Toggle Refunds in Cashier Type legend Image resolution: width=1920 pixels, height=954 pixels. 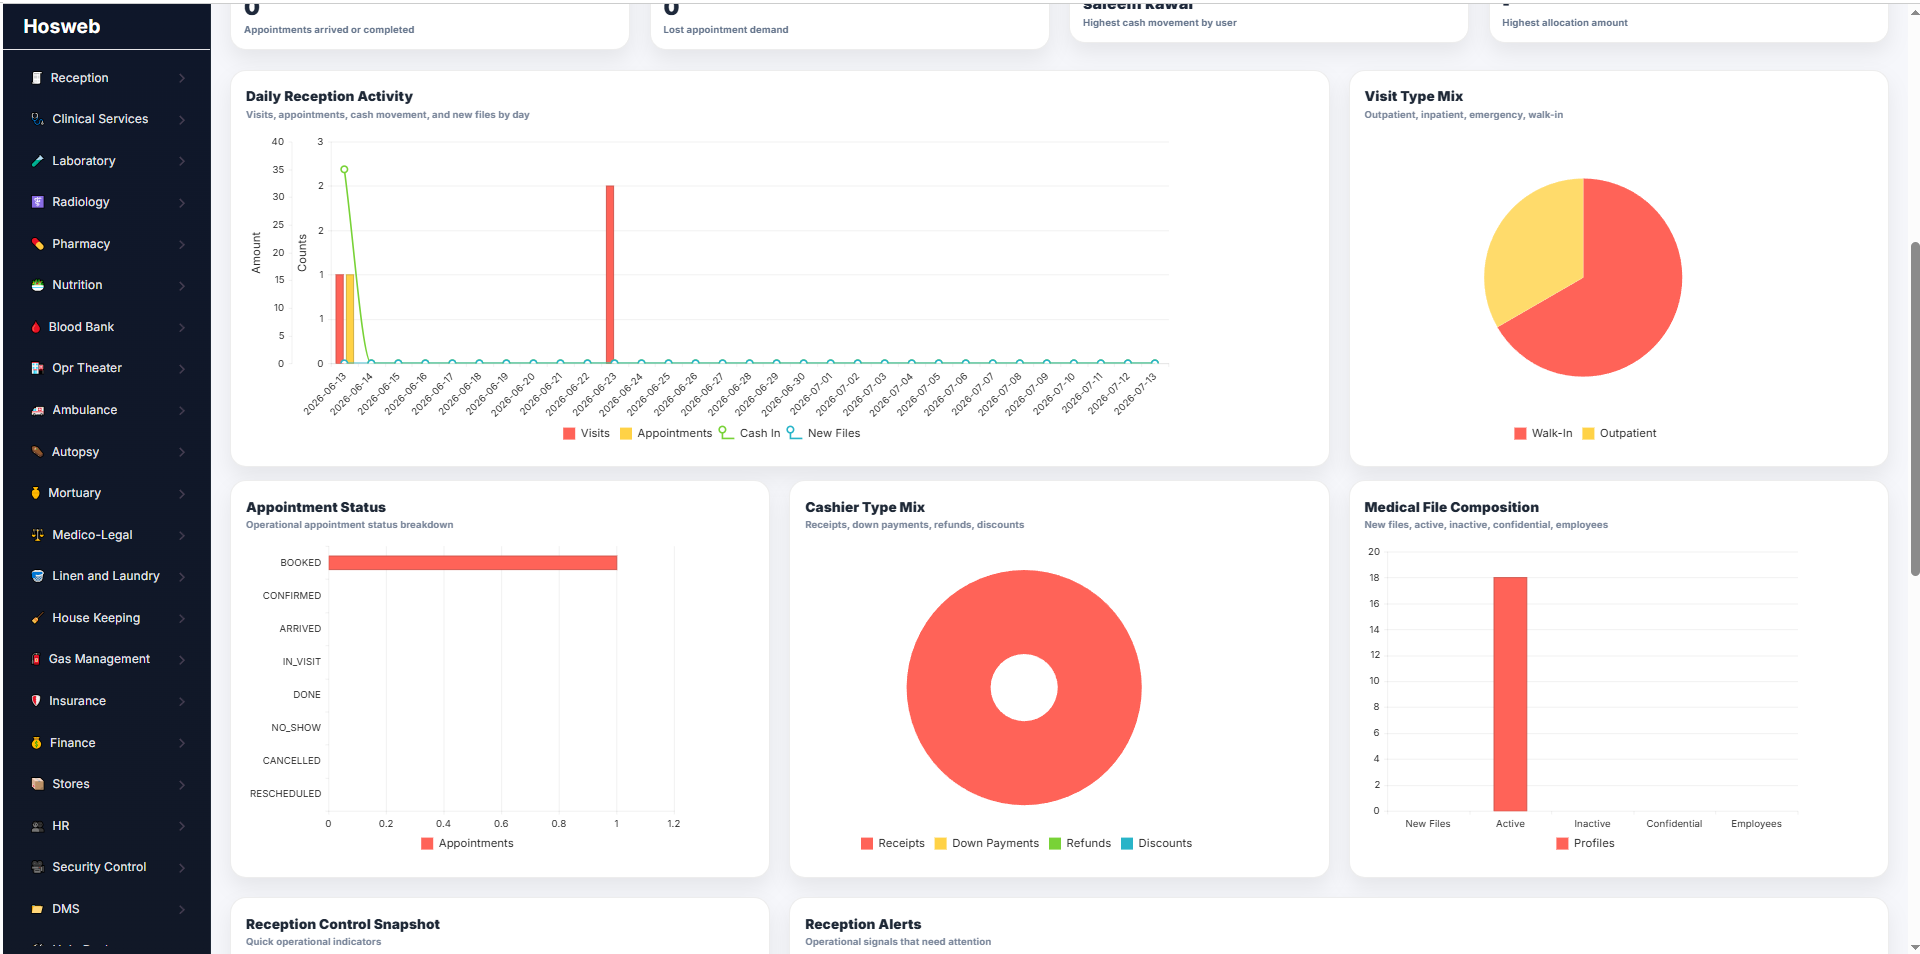(1080, 843)
